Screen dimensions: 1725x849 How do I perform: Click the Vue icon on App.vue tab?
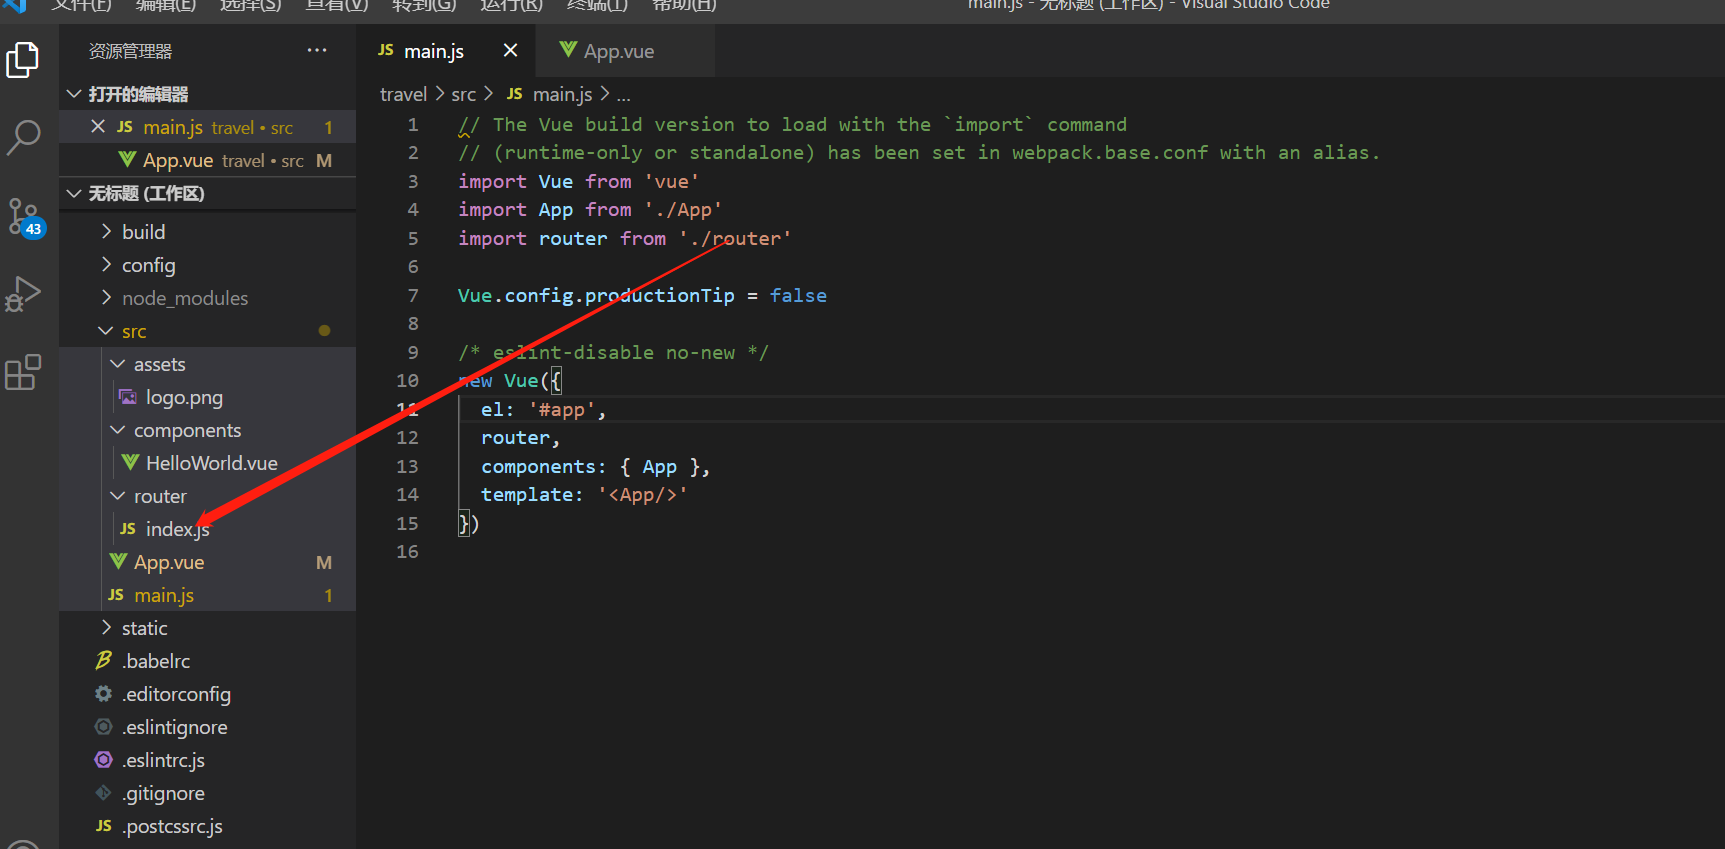[x=568, y=50]
